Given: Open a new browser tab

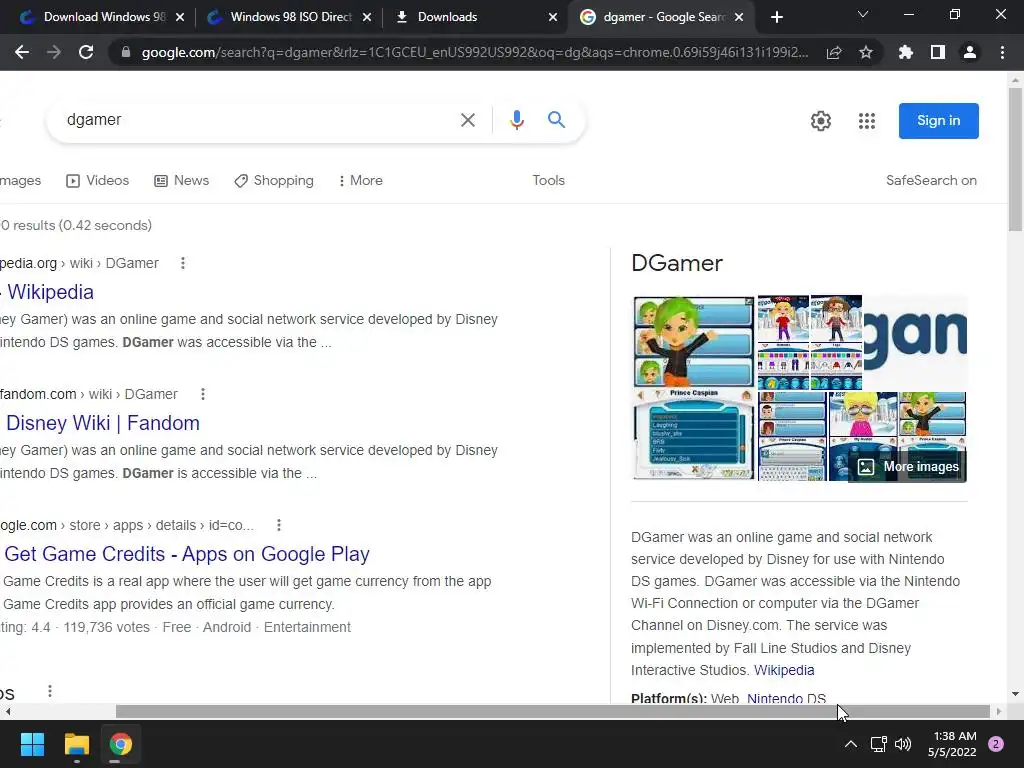Looking at the screenshot, I should pyautogui.click(x=776, y=17).
